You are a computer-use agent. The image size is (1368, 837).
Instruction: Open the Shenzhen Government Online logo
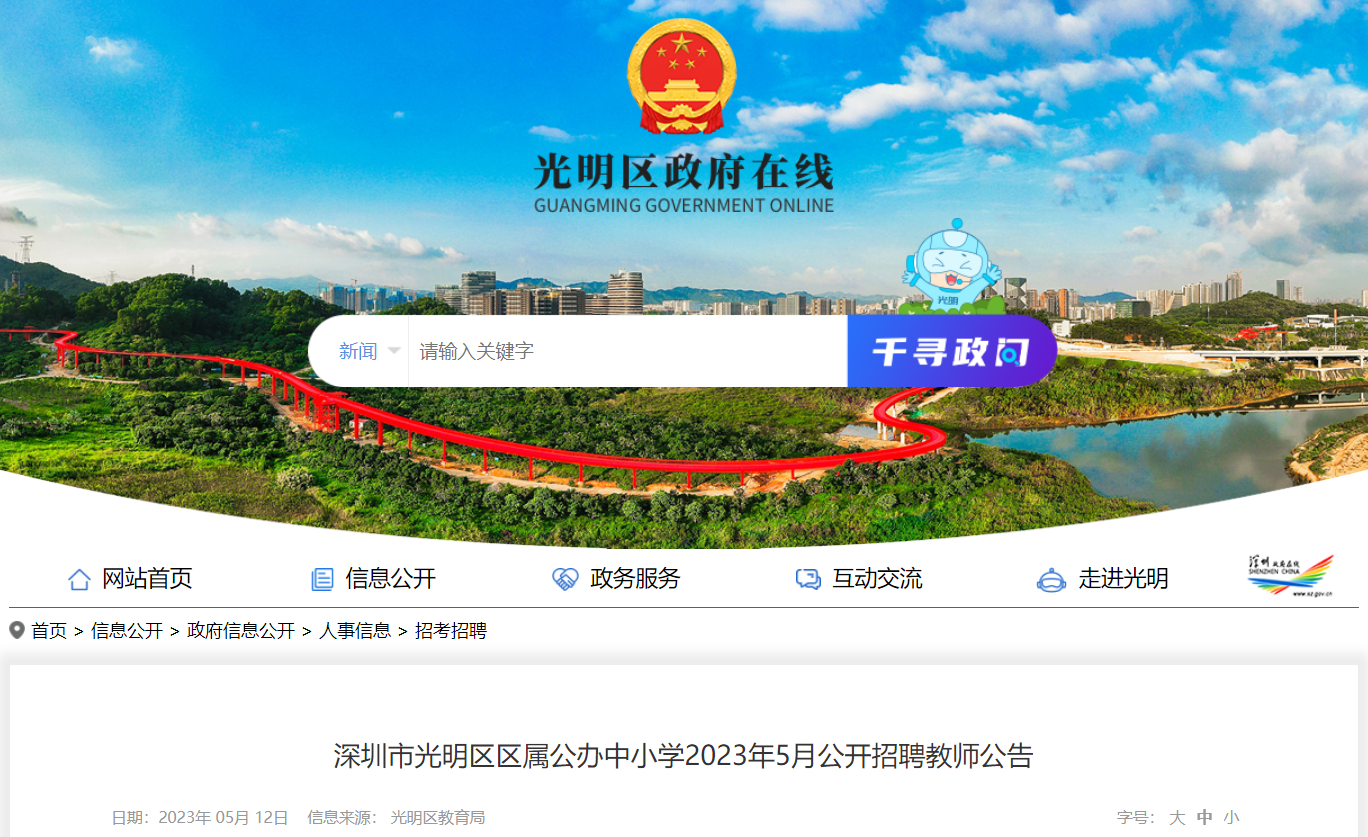1290,576
